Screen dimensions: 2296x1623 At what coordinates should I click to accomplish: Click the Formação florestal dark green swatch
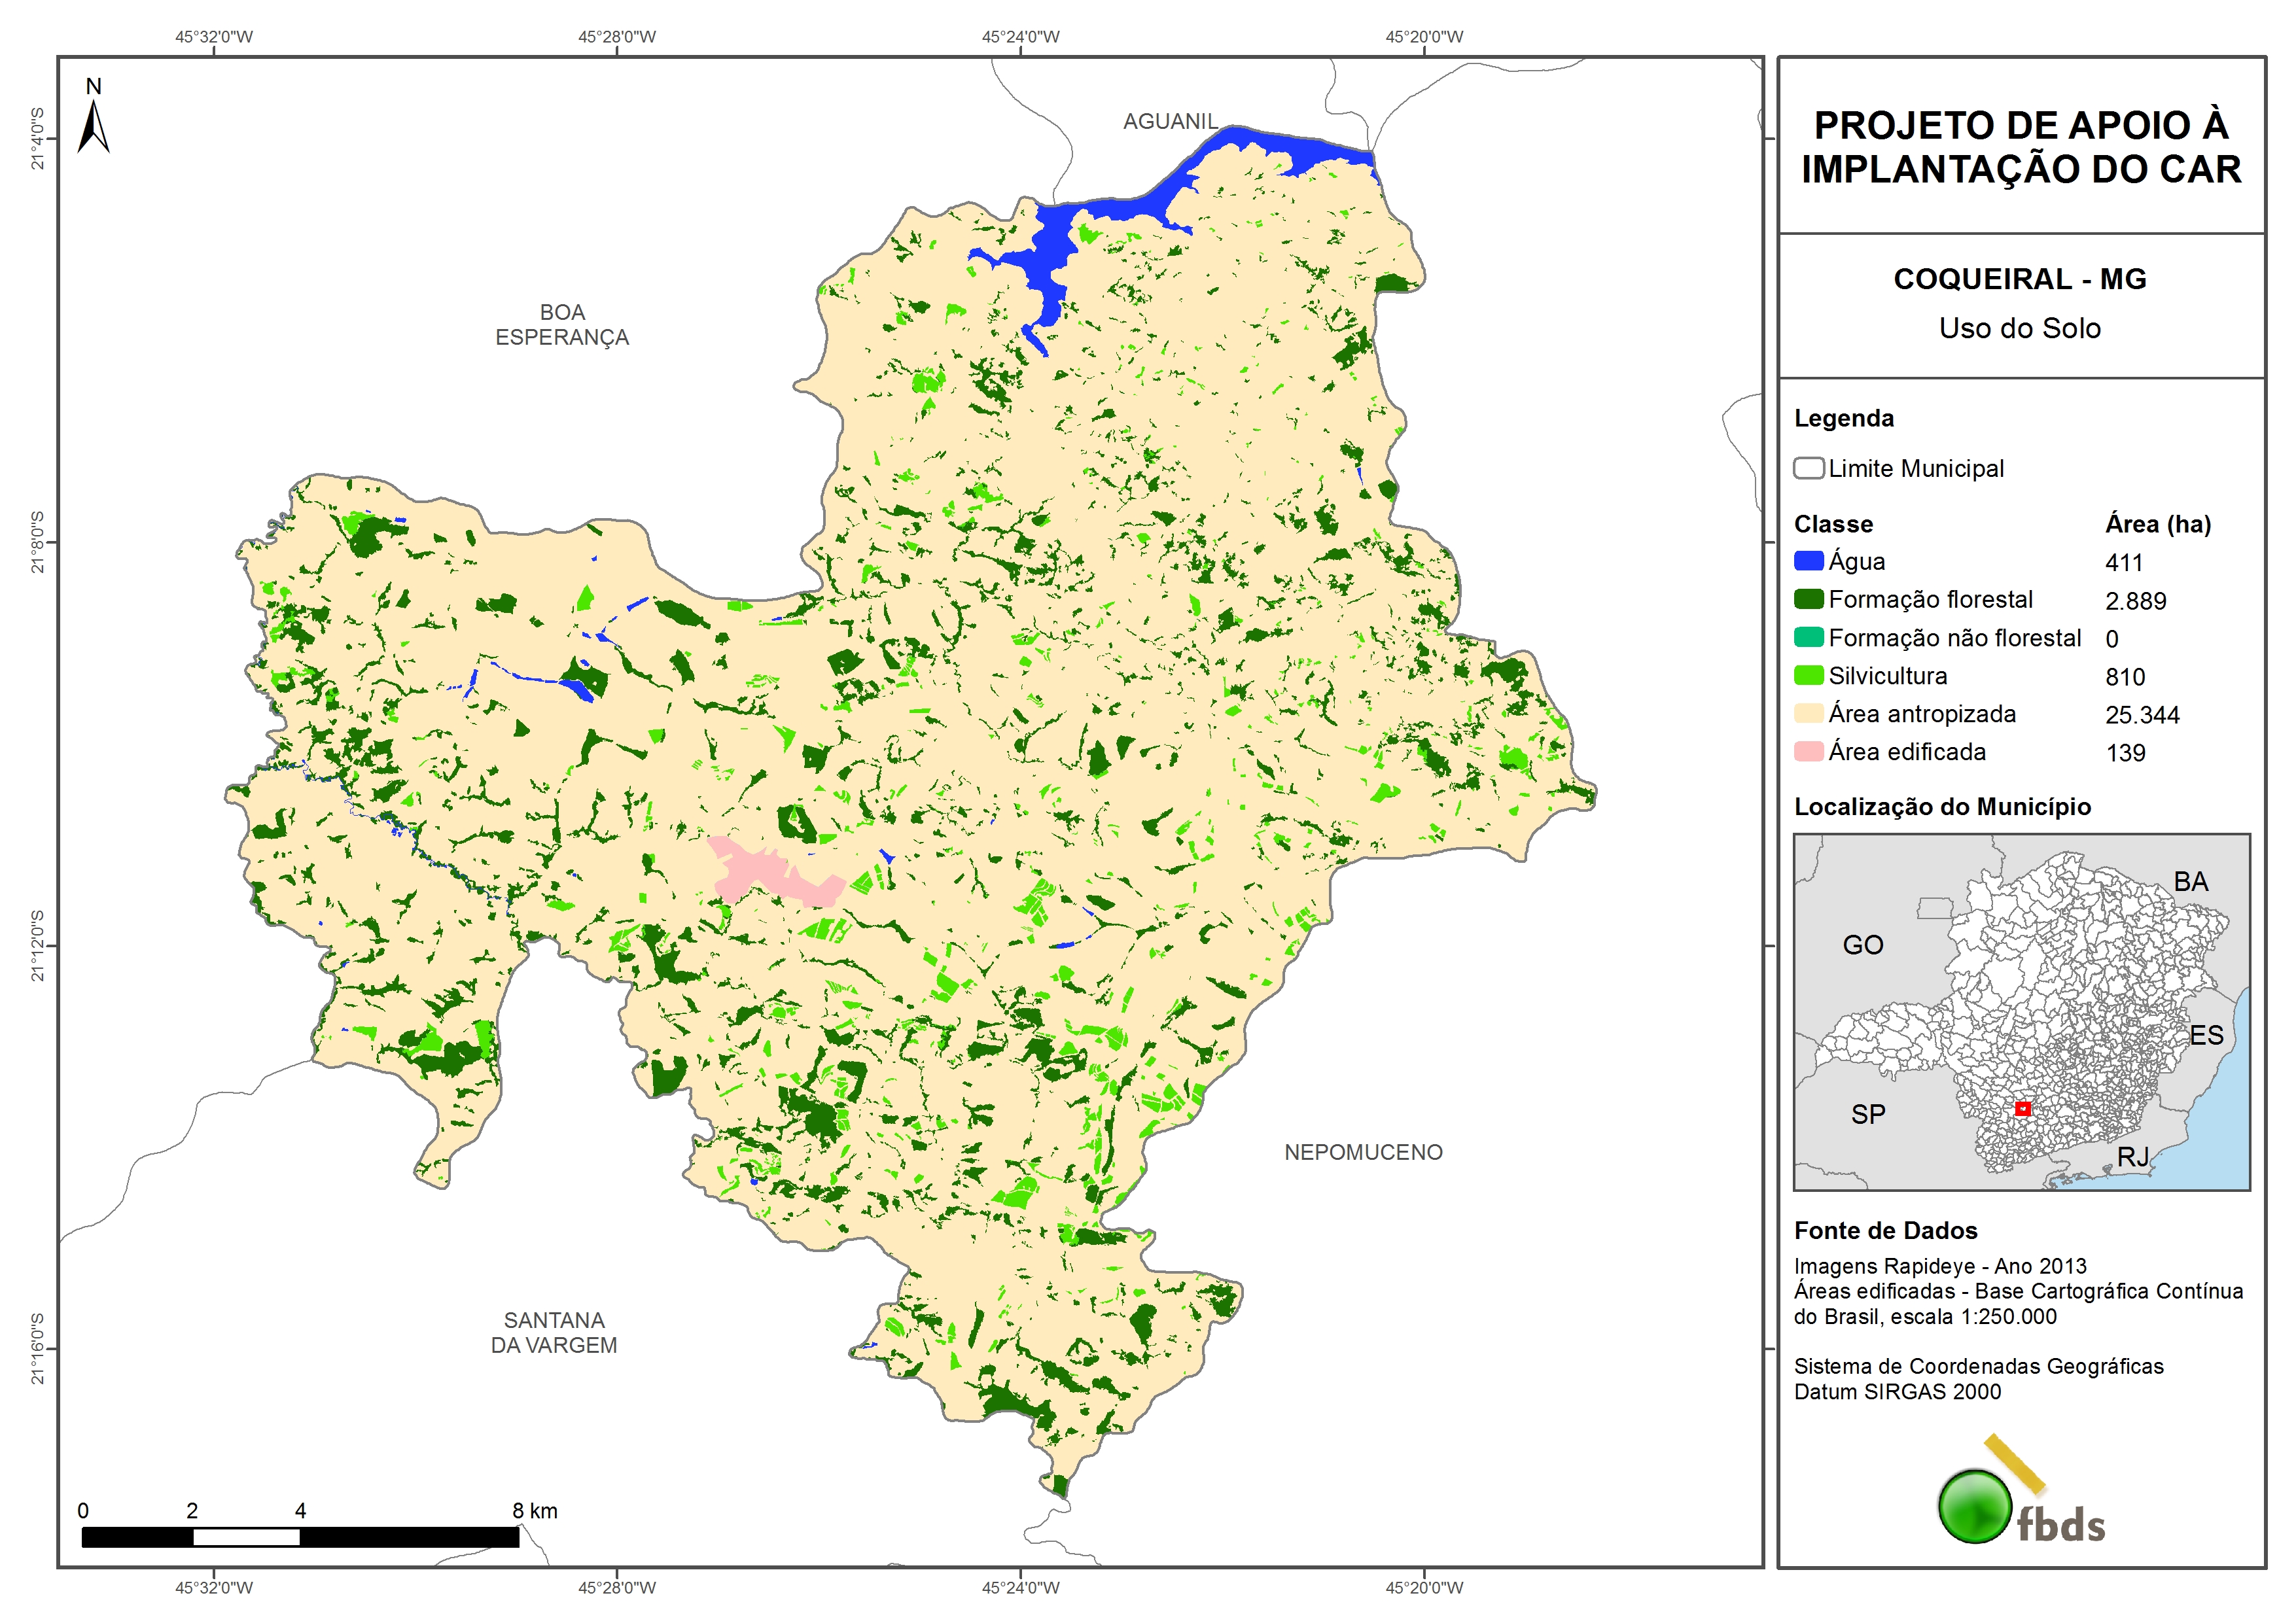[x=1808, y=599]
